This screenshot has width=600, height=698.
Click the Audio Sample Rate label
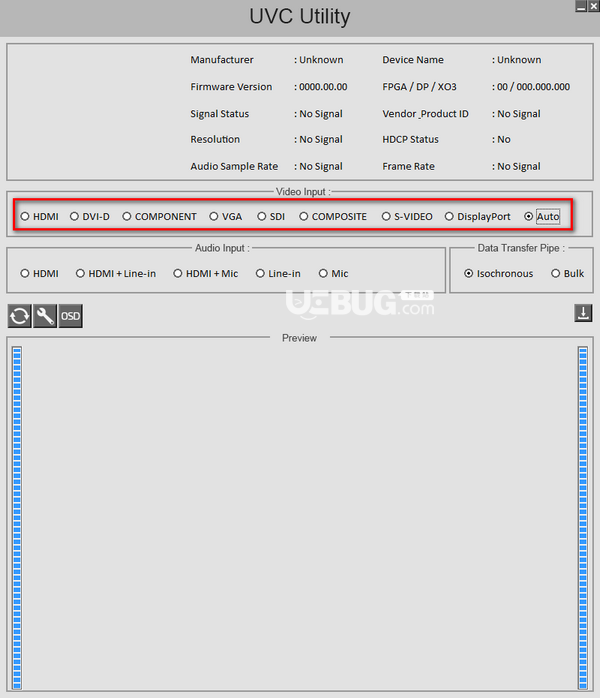[x=234, y=166]
